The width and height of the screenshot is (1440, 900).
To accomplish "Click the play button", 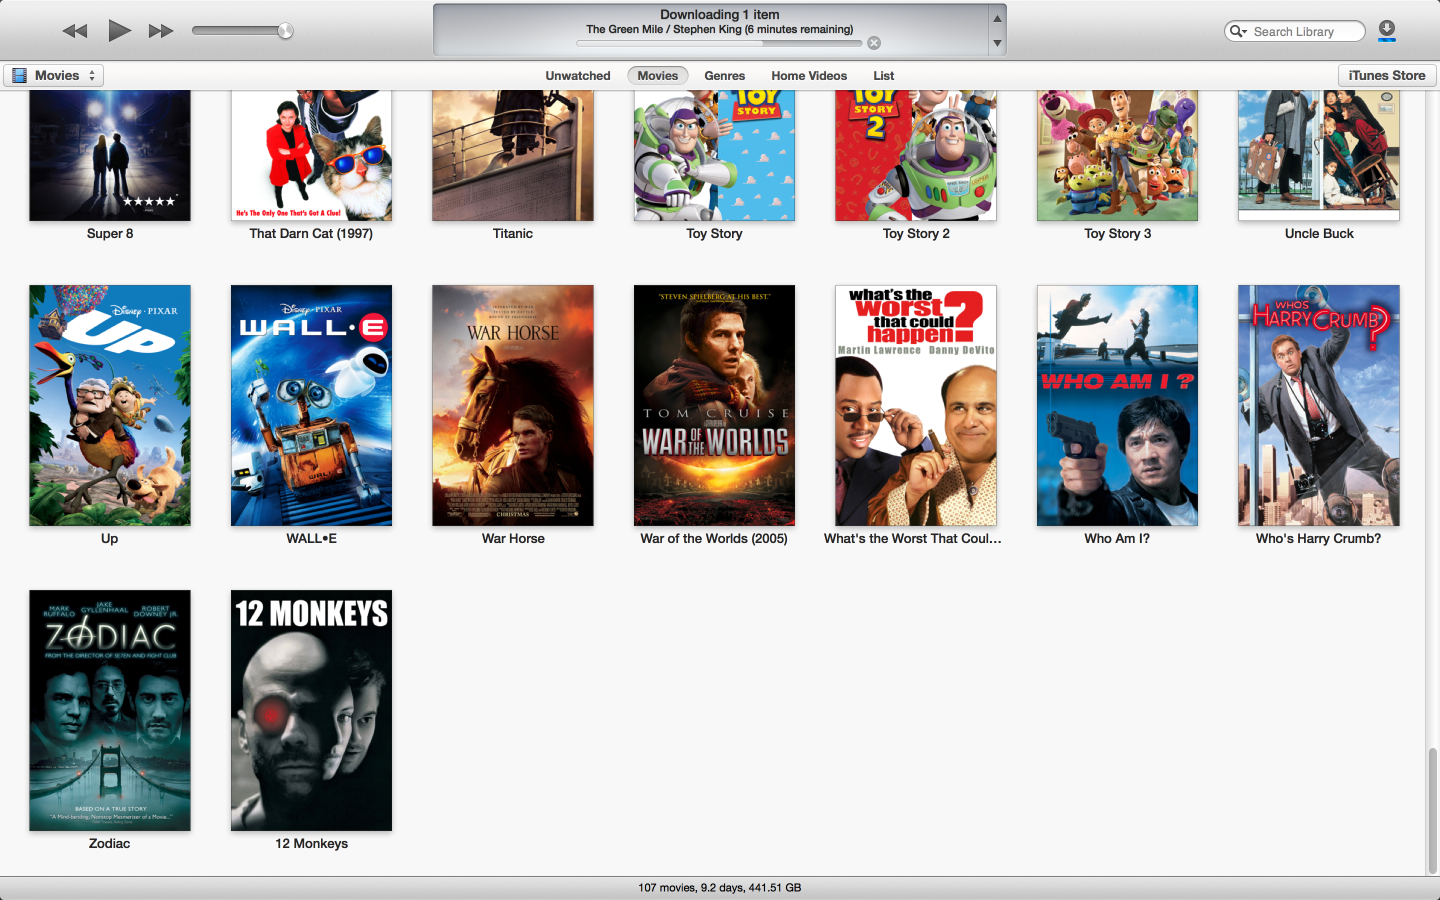I will (119, 30).
